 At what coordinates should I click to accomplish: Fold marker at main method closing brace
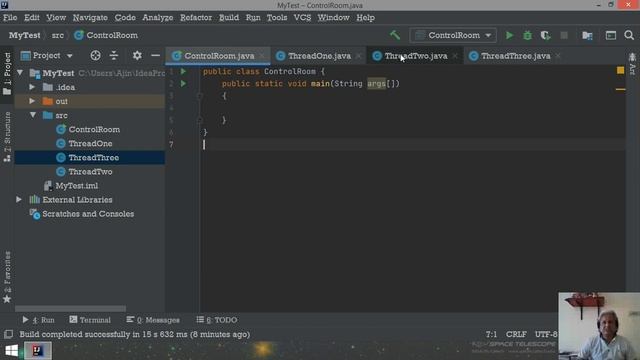tap(200, 120)
